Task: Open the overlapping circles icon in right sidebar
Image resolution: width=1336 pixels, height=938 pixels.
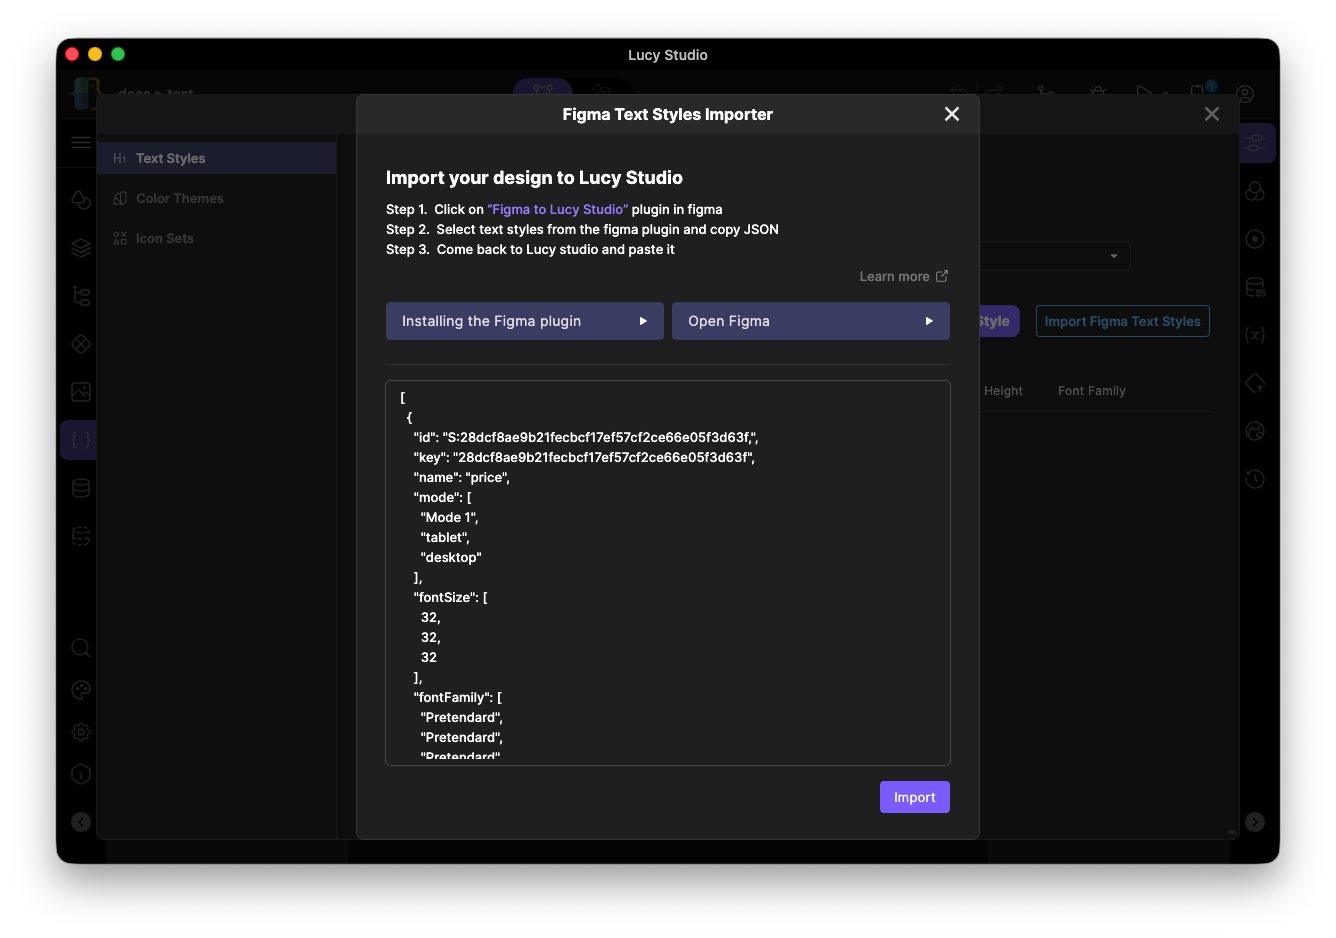Action: click(1255, 191)
